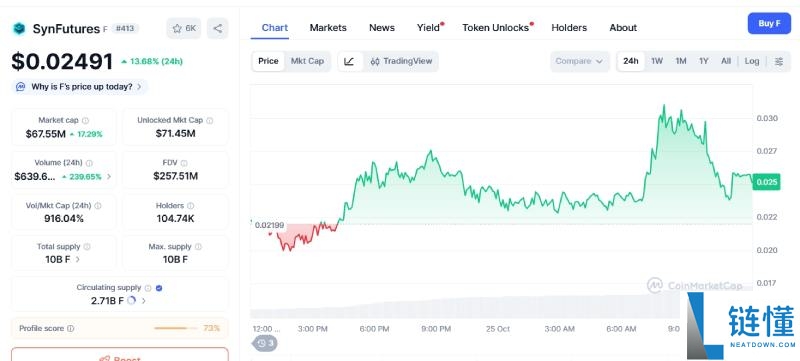Expand Circulating supply 2.71B F chevron
Screen dimensions: 800x361
pyautogui.click(x=143, y=301)
